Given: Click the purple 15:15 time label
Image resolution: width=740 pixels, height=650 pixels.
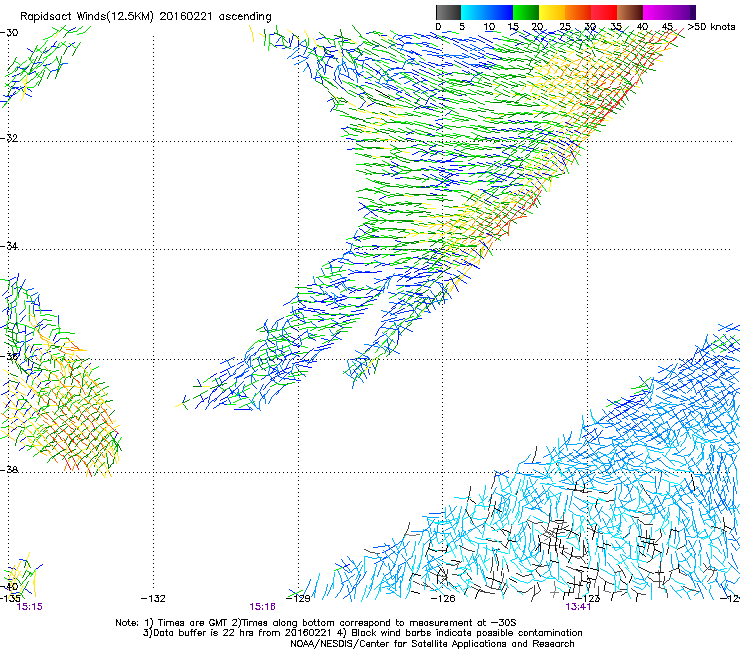Looking at the screenshot, I should (29, 607).
